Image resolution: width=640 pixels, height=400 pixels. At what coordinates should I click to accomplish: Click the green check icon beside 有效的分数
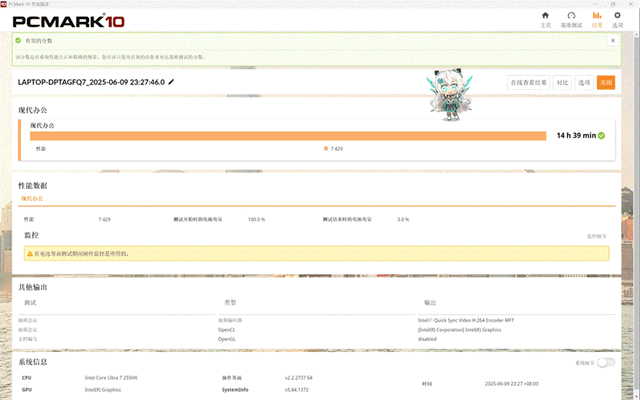coord(18,40)
